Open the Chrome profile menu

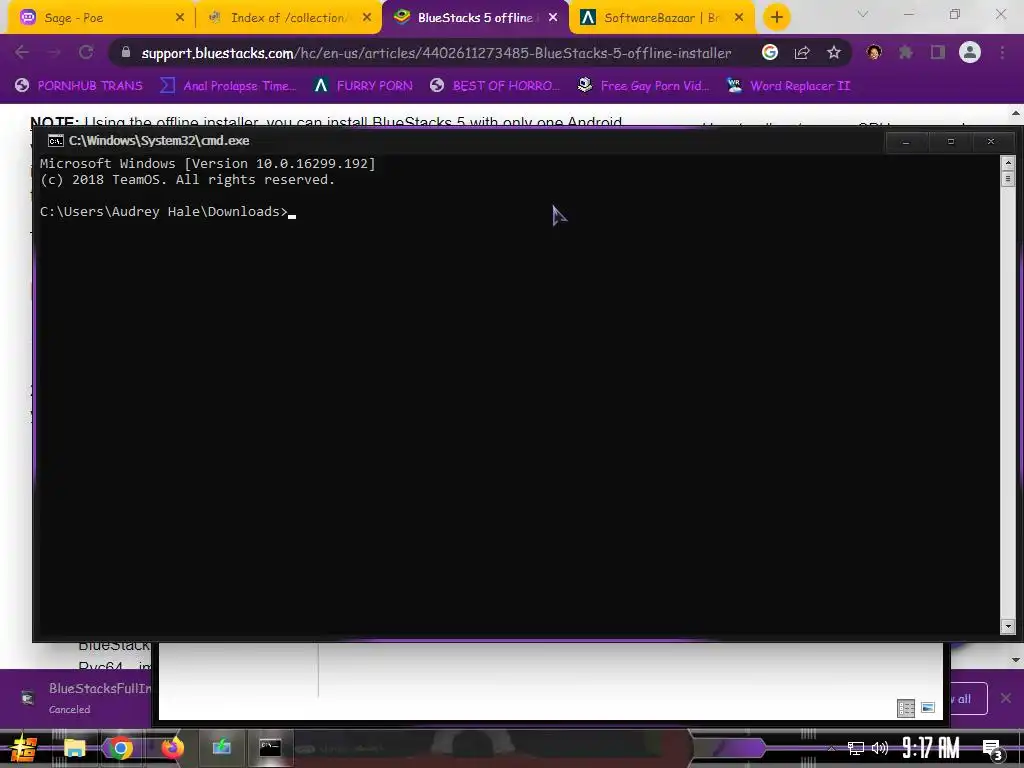(x=970, y=52)
